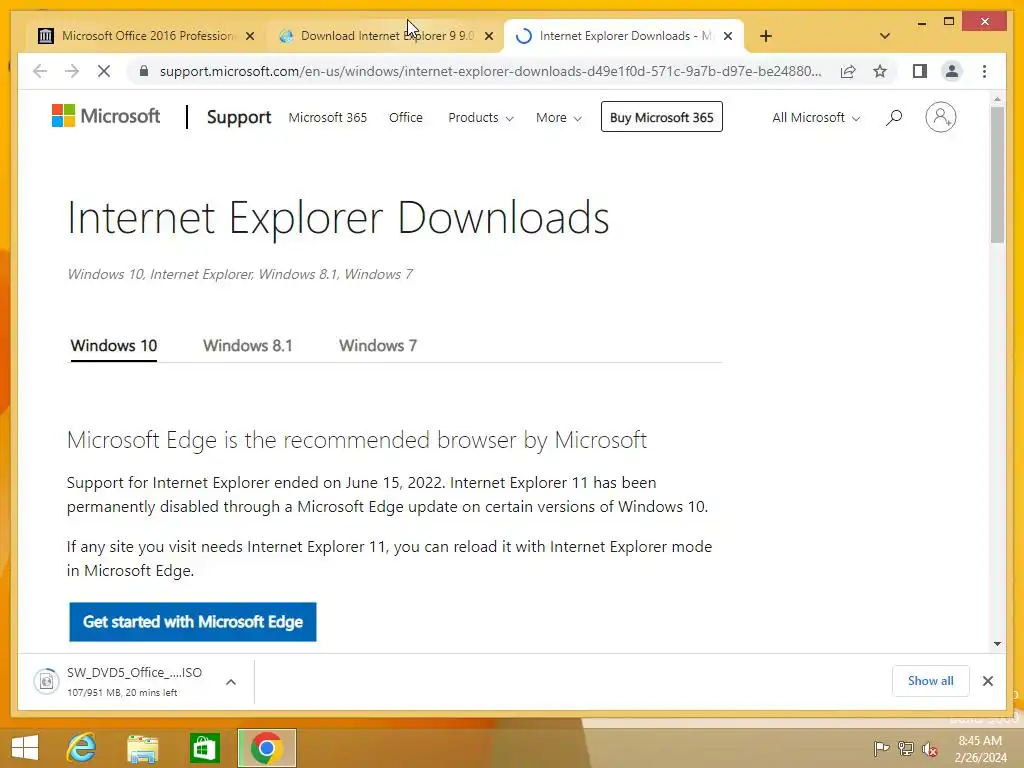Expand the More dropdown
The image size is (1024, 768).
coord(558,118)
